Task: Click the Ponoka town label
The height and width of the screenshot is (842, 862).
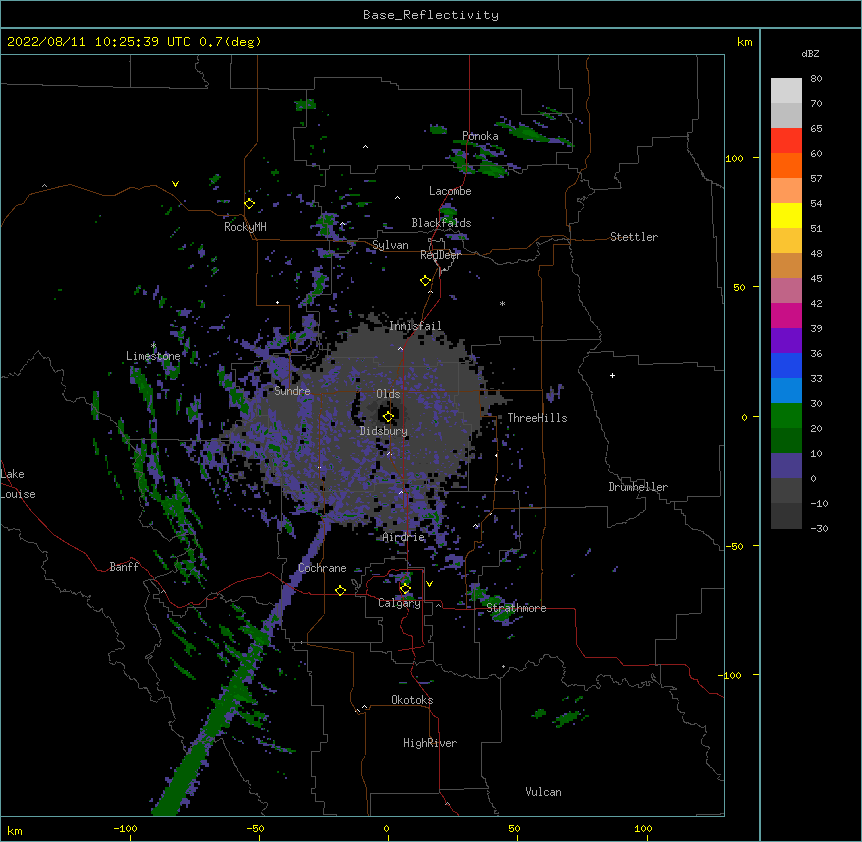Action: [x=480, y=136]
